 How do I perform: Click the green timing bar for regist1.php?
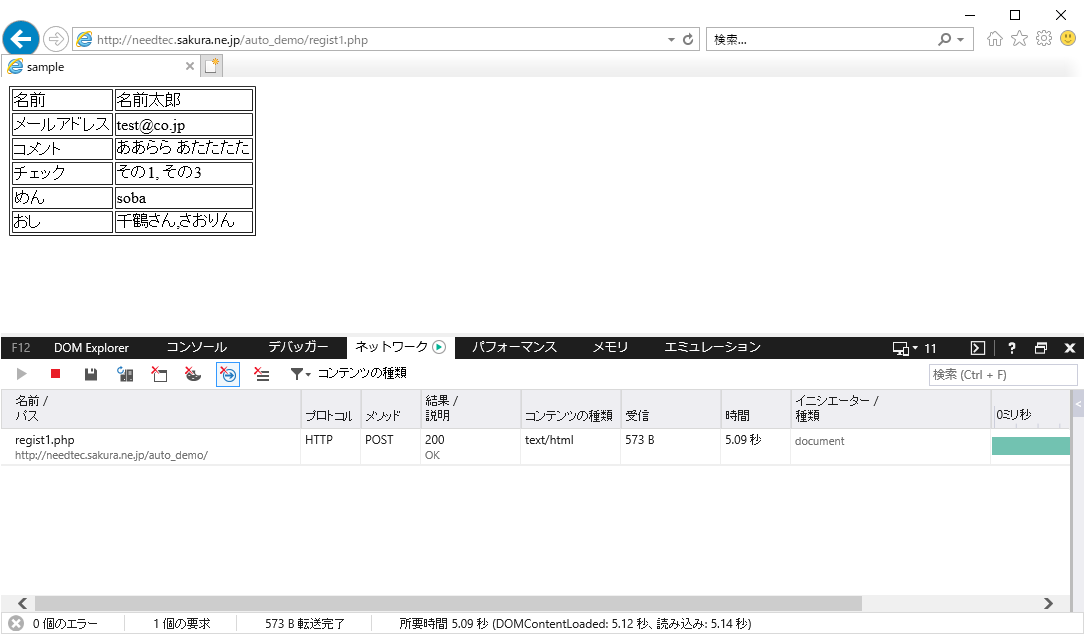(x=1031, y=446)
